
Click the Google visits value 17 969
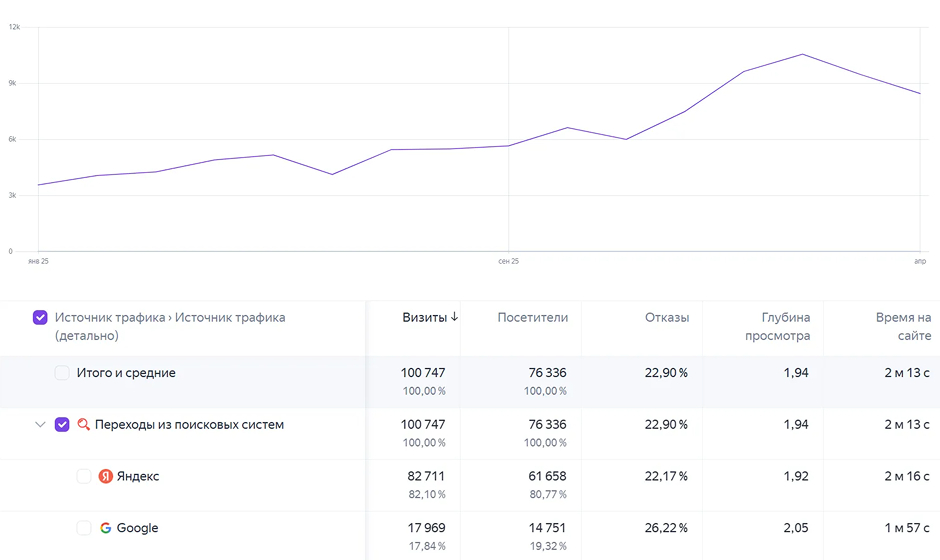[x=426, y=528]
